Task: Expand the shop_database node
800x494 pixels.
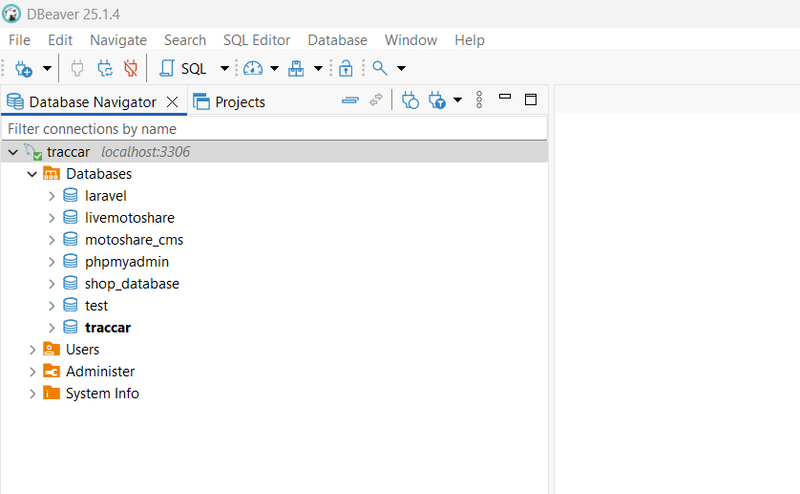Action: pos(52,284)
